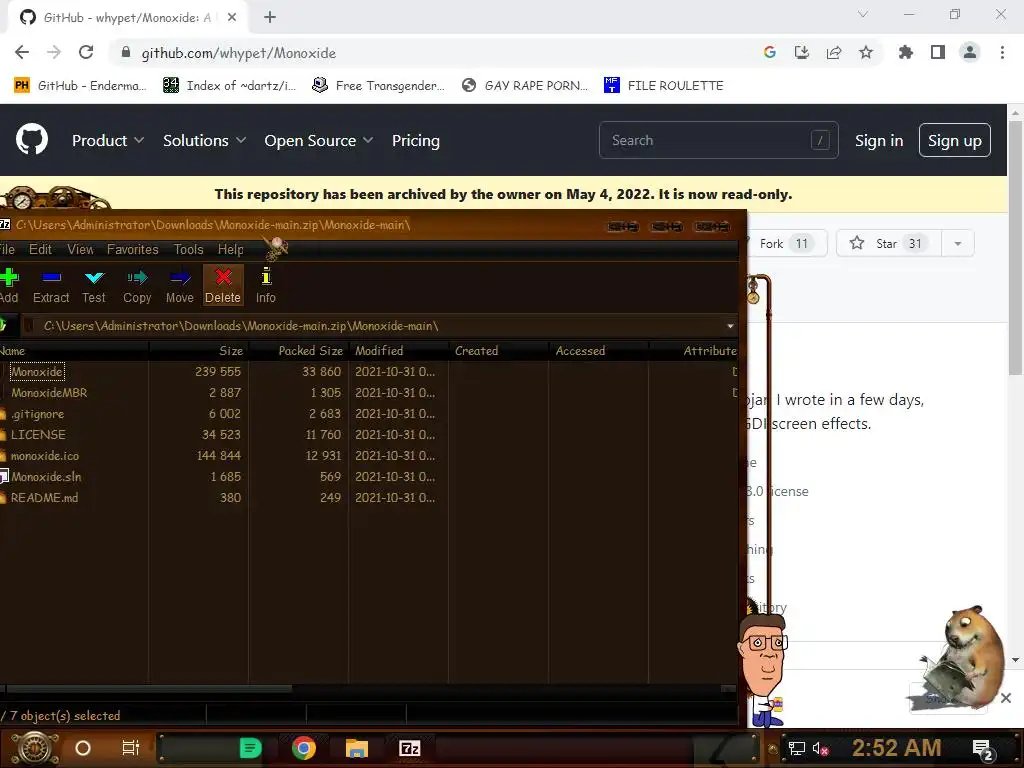Sort by Accessed column header
The height and width of the screenshot is (768, 1024).
coord(598,351)
